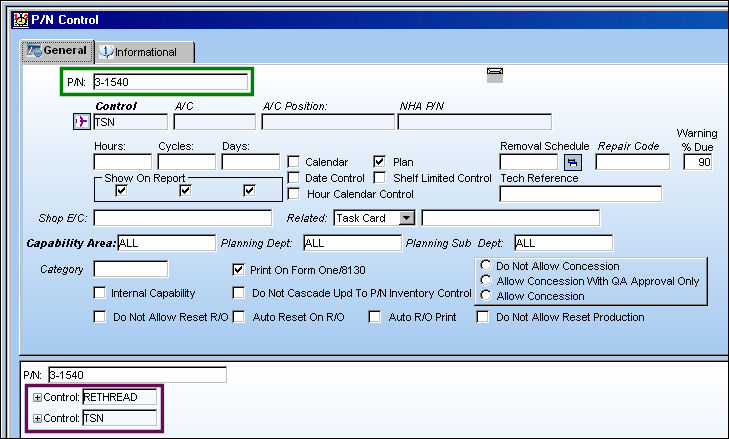729x439 pixels.
Task: Click the Repair Code field
Action: [633, 162]
